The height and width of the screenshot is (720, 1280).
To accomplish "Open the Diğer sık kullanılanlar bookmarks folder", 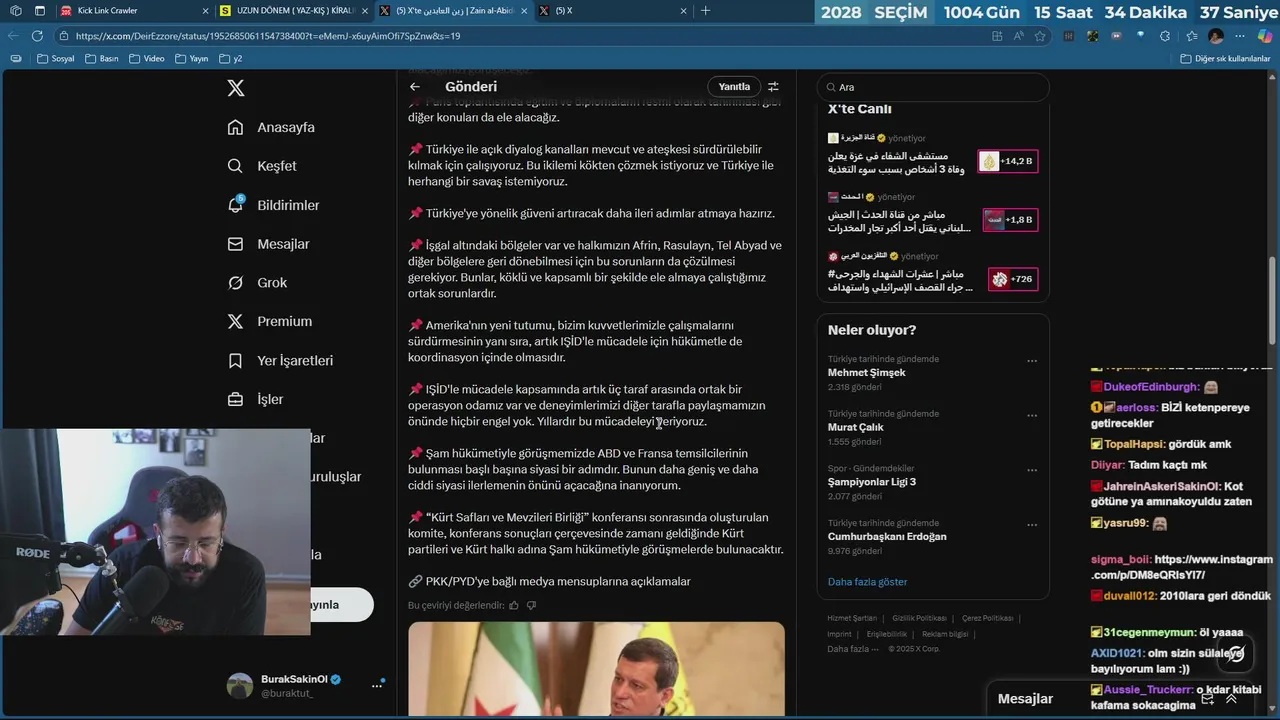I will coord(1224,58).
